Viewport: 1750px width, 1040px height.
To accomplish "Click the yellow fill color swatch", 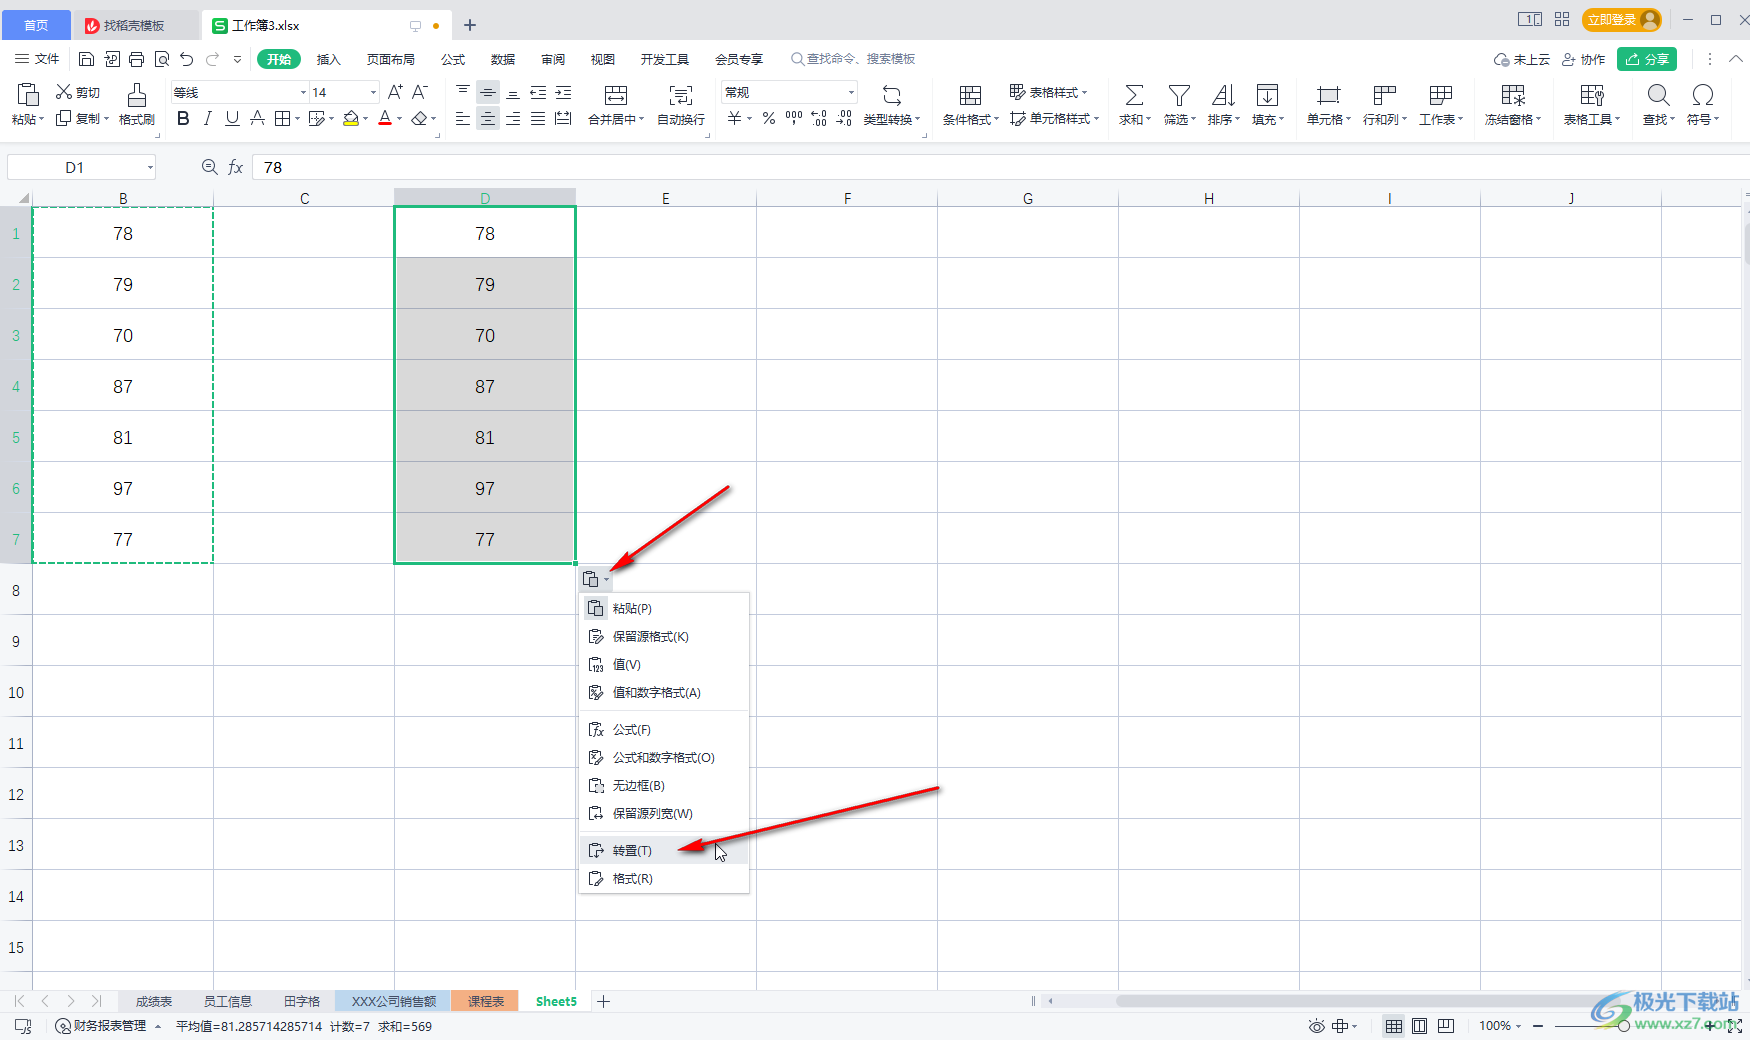I will click(351, 119).
